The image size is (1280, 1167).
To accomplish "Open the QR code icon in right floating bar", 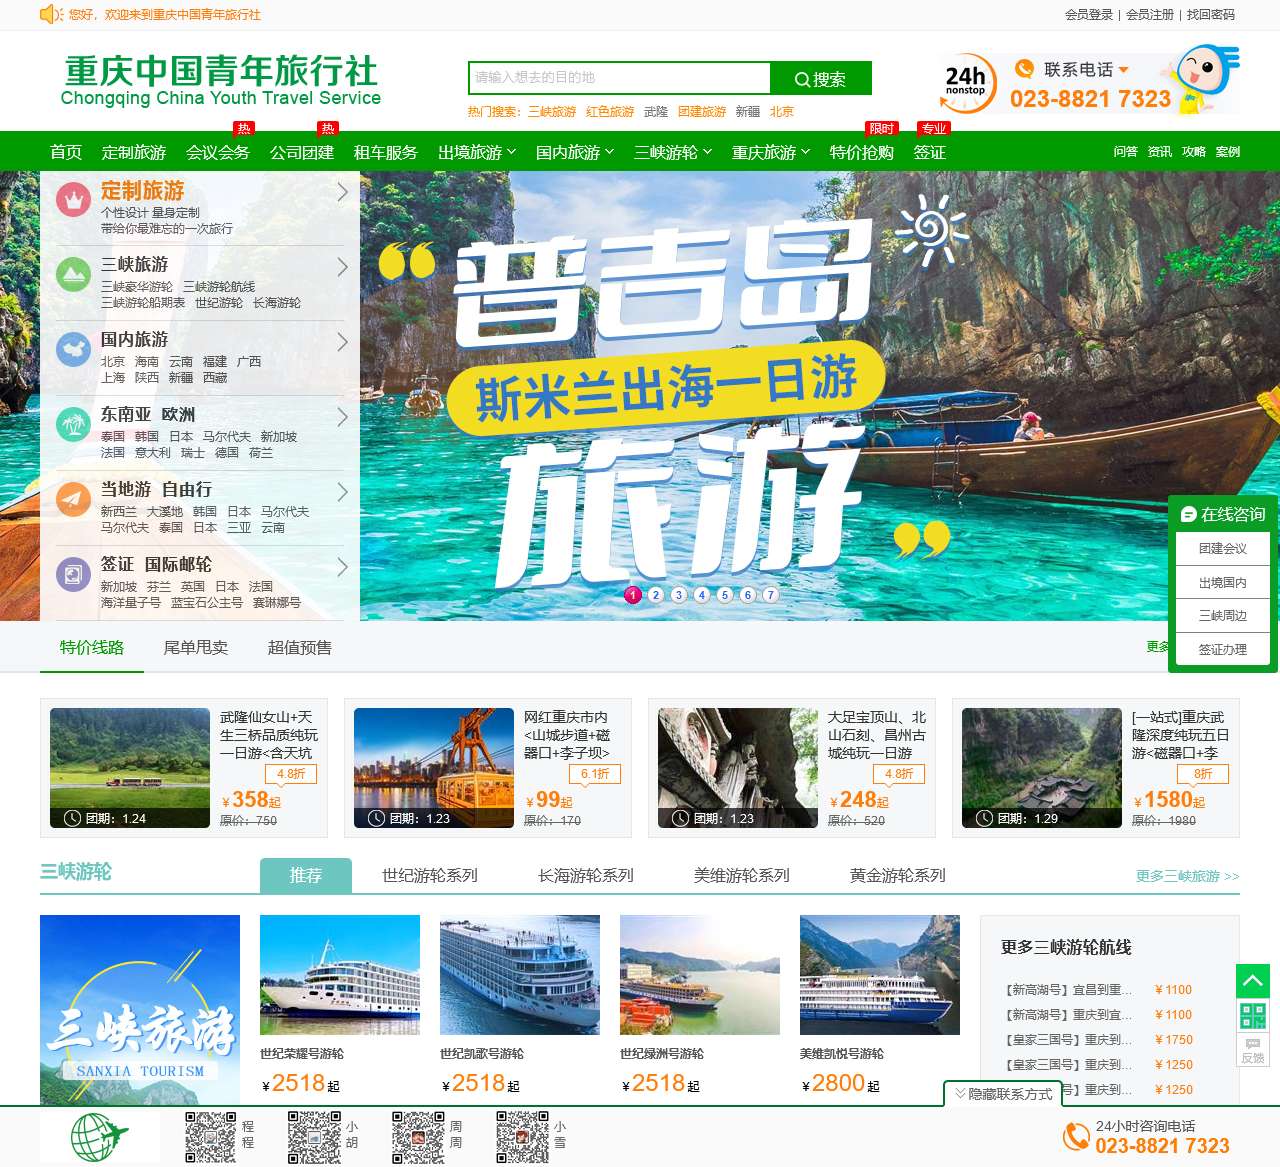I will pos(1253,1015).
